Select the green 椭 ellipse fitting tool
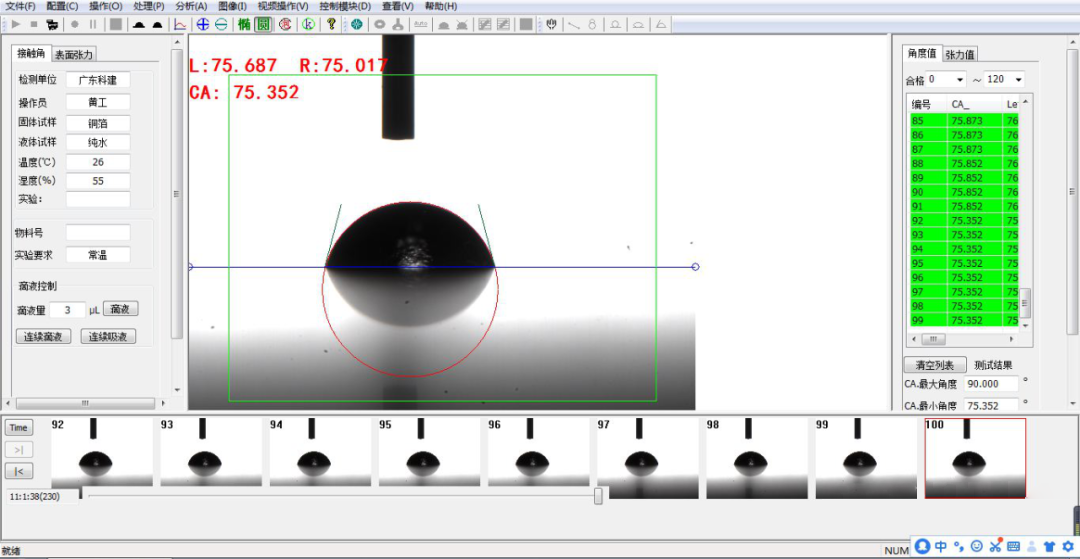 [x=243, y=24]
